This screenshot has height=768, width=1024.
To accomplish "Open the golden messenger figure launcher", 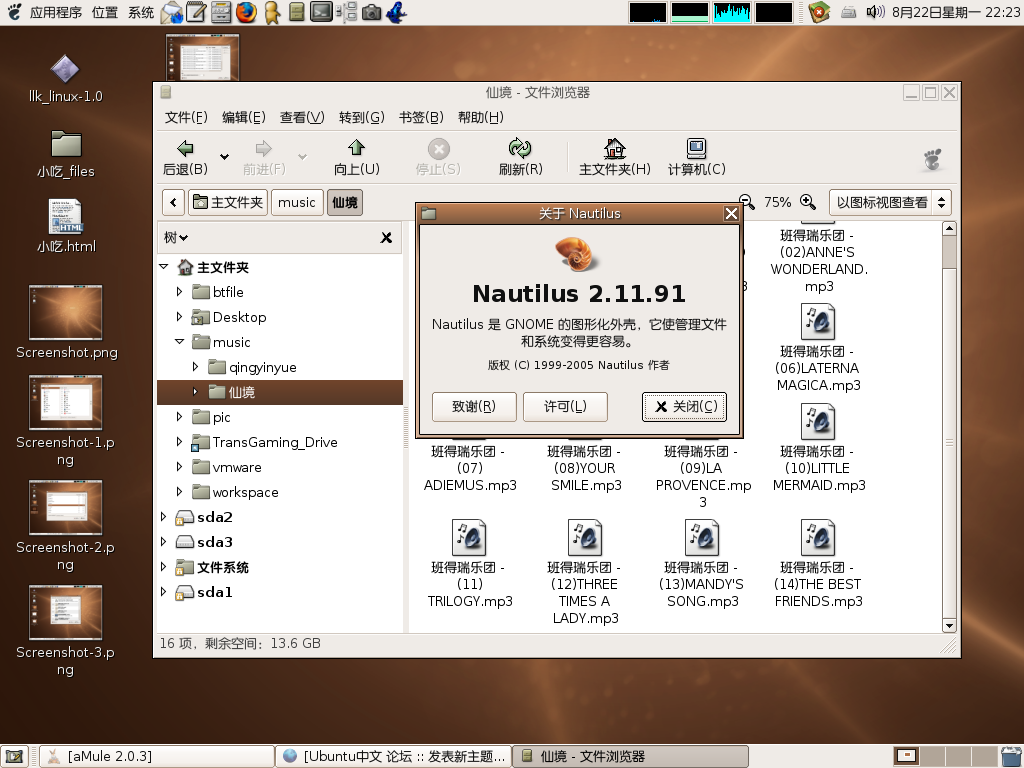I will tap(272, 12).
